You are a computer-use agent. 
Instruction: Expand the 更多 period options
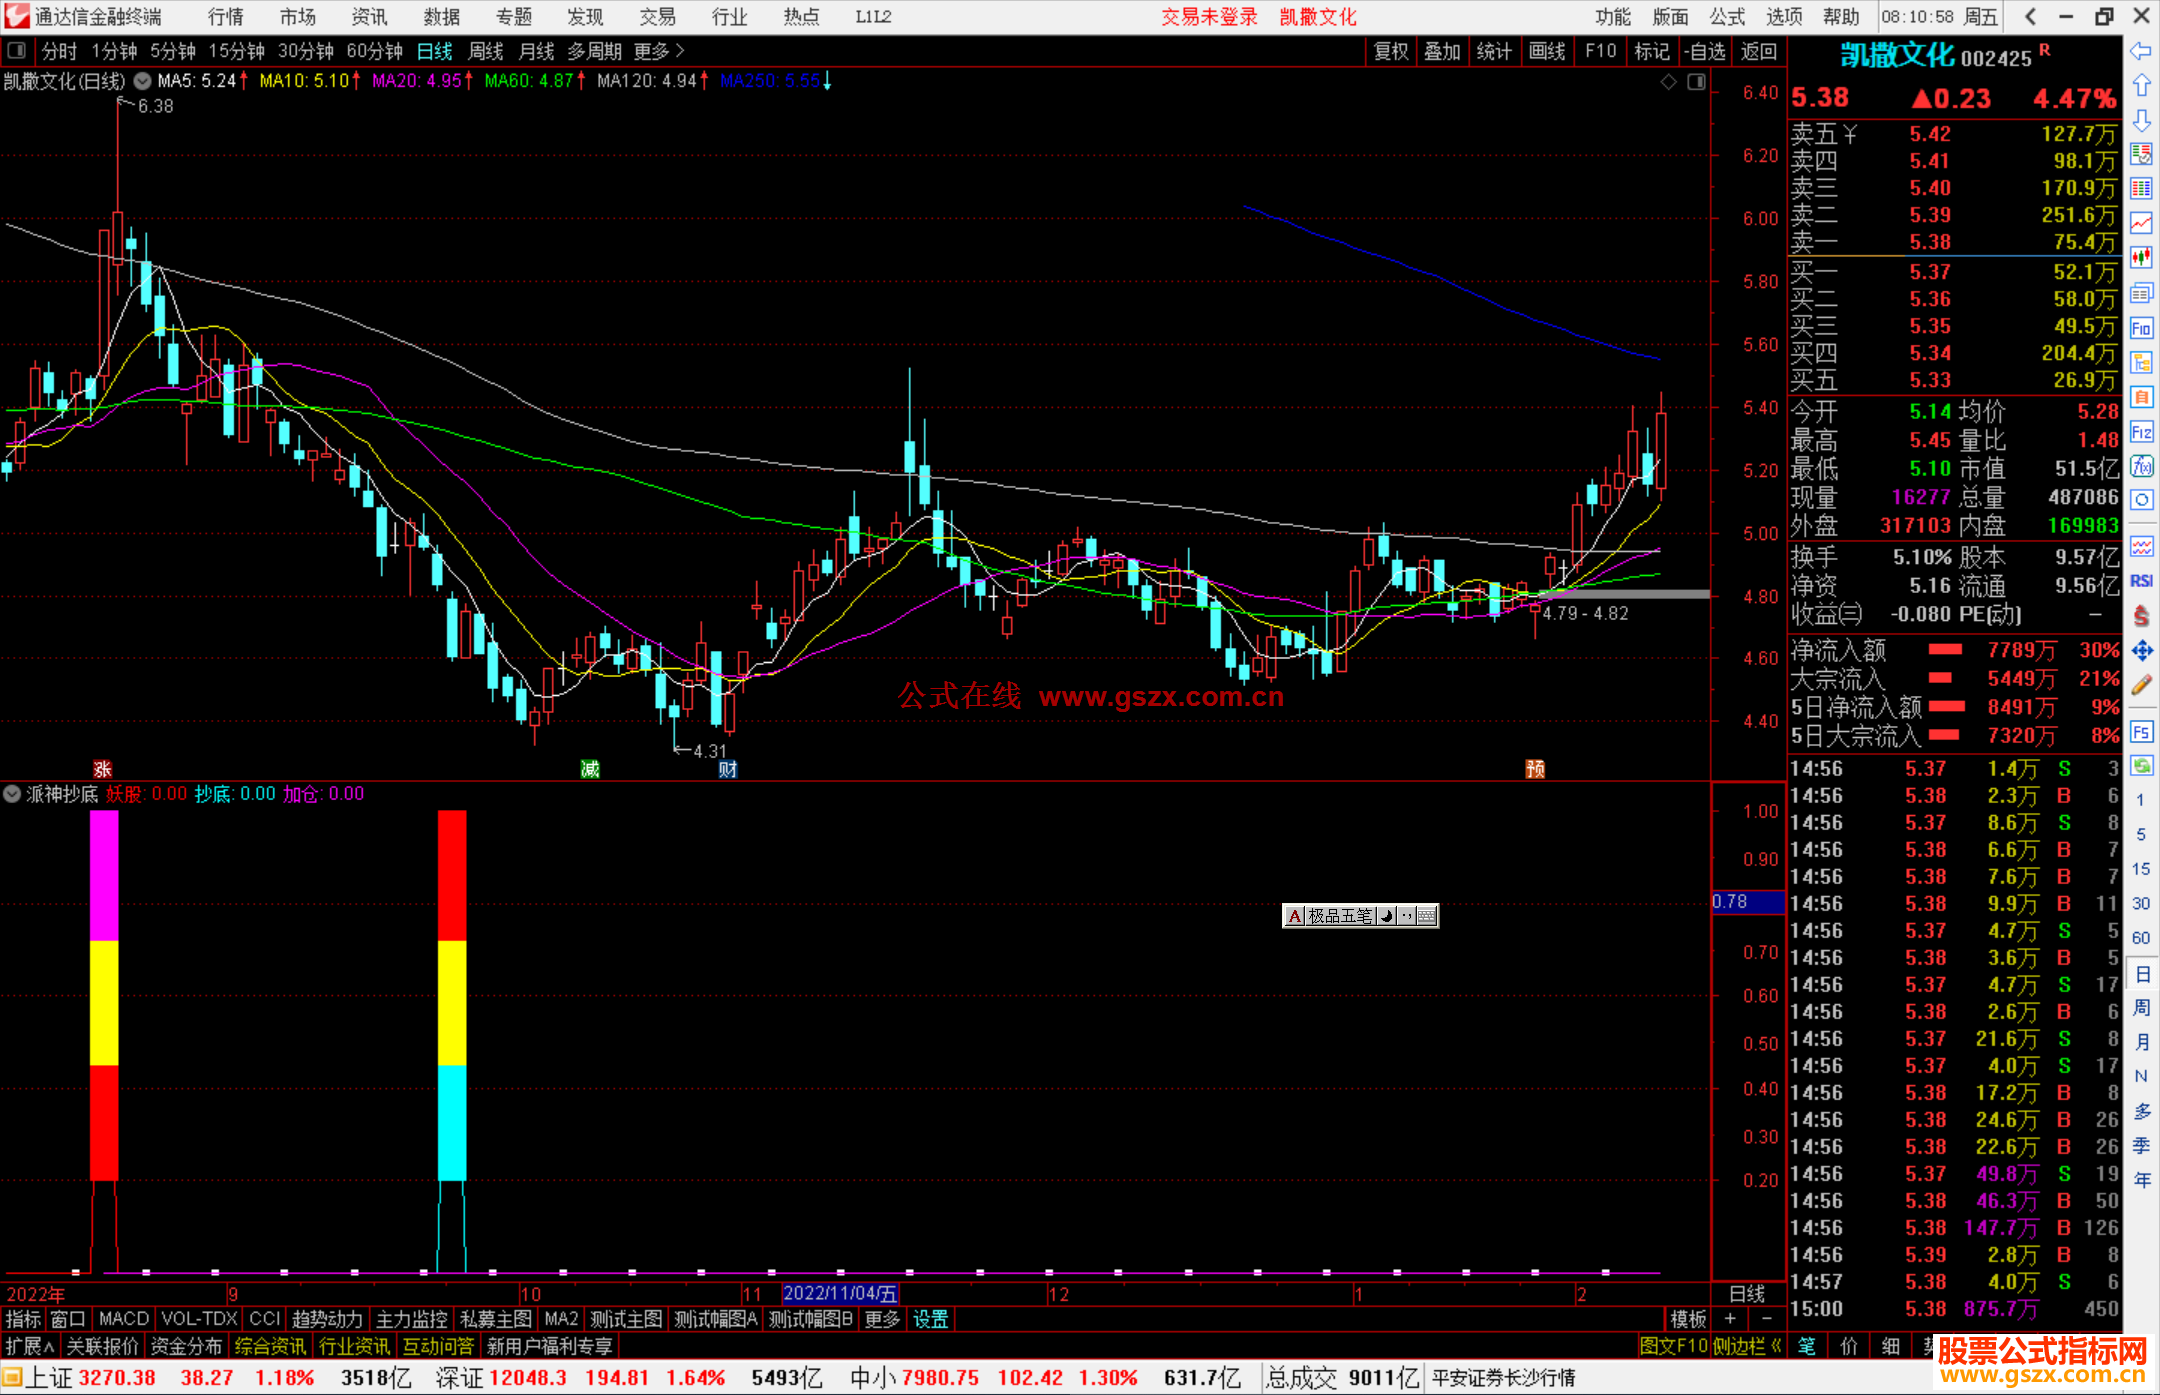(659, 51)
